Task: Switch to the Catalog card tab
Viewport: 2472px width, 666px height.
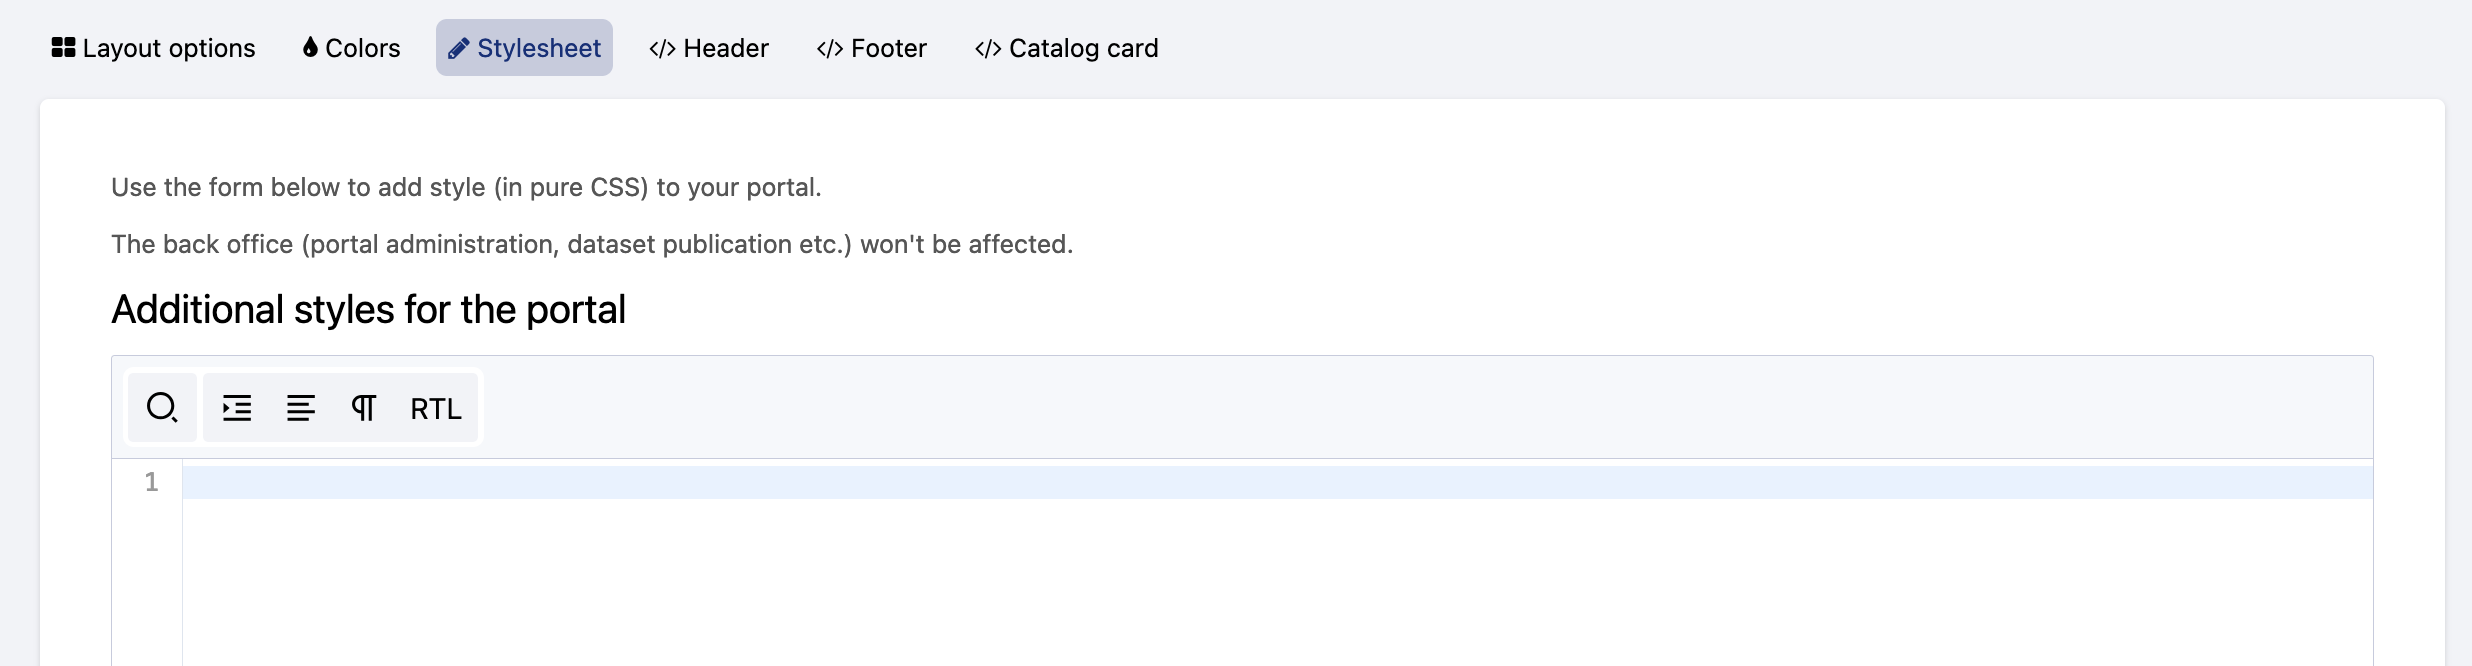Action: click(x=1083, y=48)
